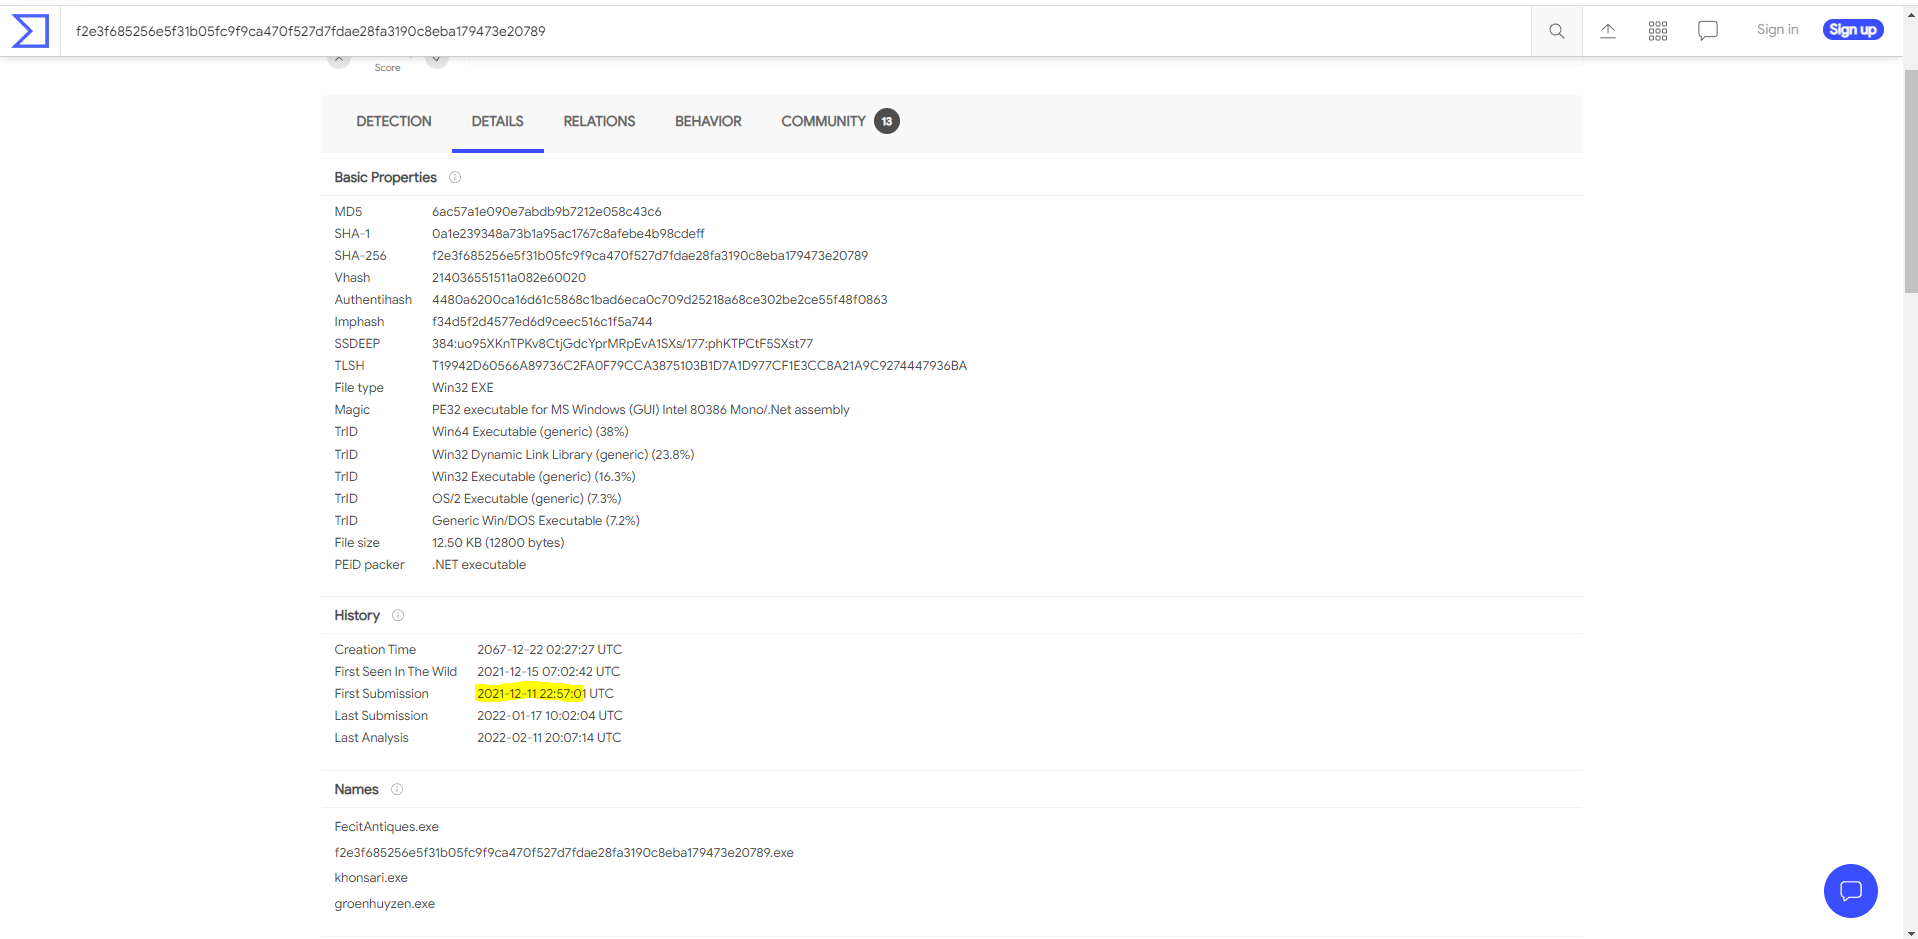Switch to the Relations tab
This screenshot has width=1918, height=939.
click(599, 122)
